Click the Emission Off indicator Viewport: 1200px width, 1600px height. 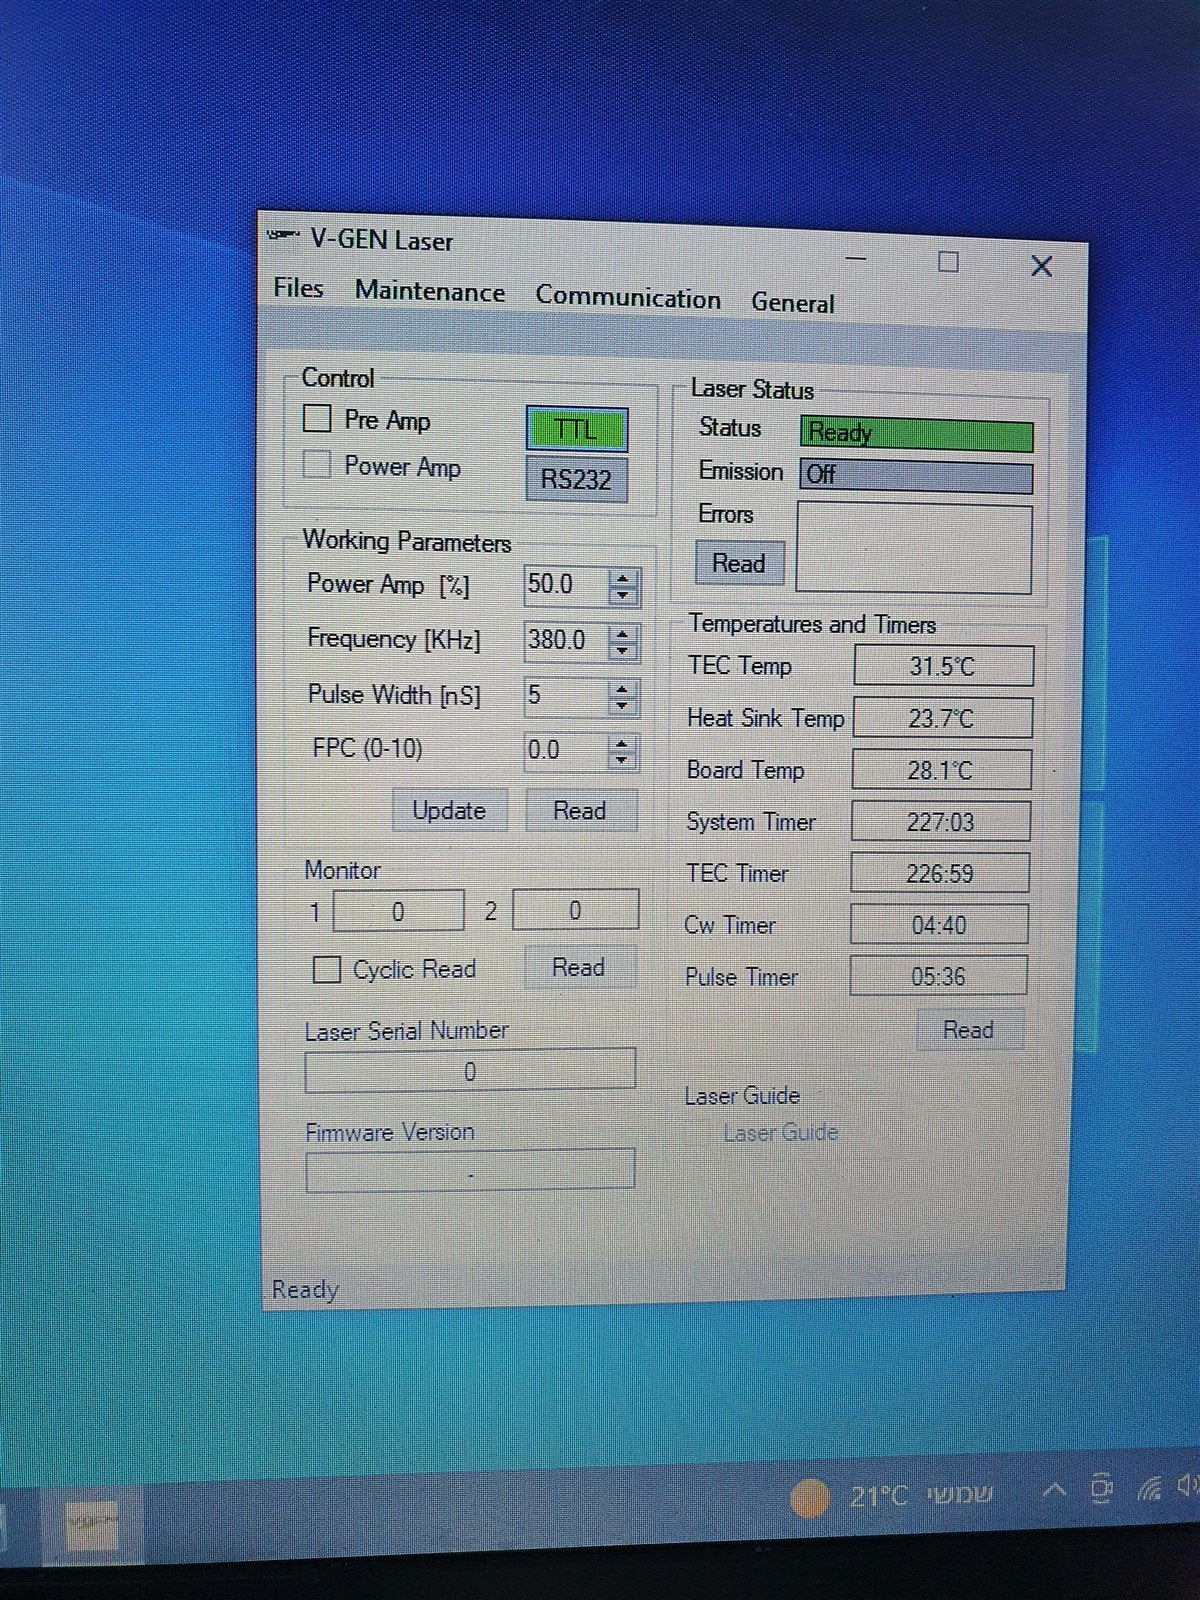(916, 476)
